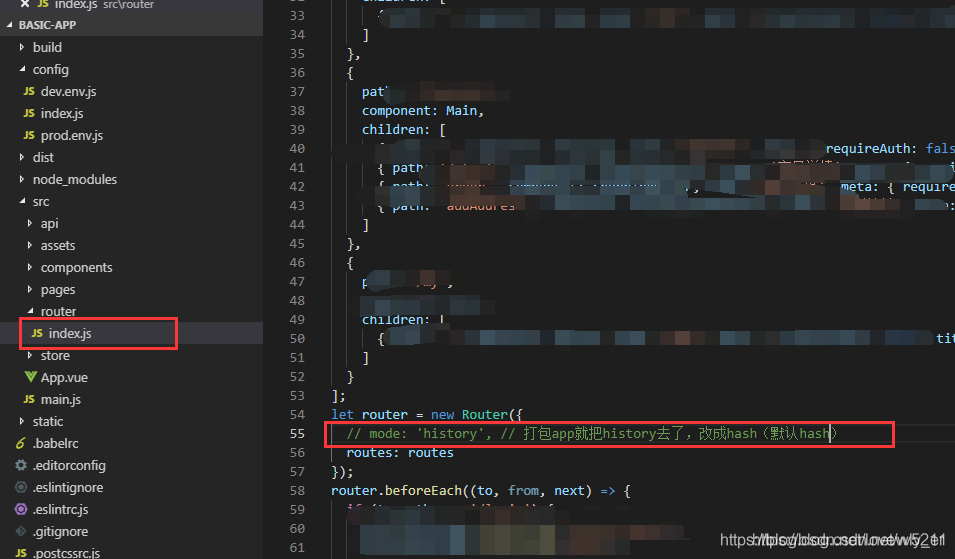
Task: Open config index.js file
Action: pyautogui.click(x=62, y=113)
